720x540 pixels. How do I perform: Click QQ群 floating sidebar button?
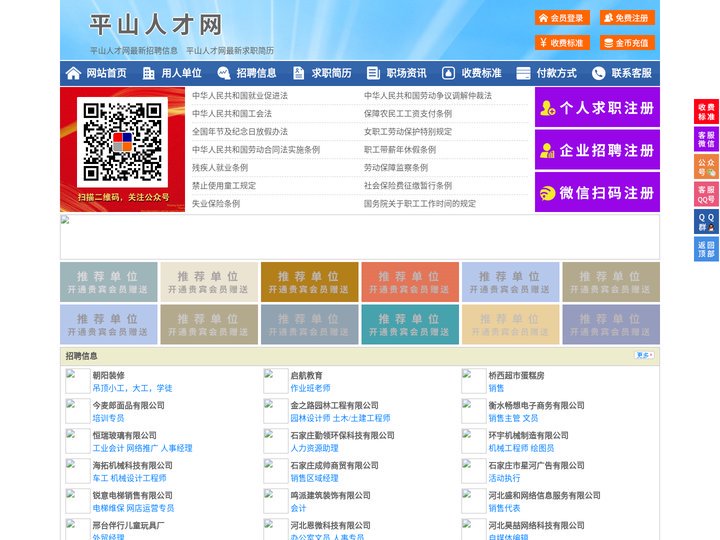pos(706,222)
